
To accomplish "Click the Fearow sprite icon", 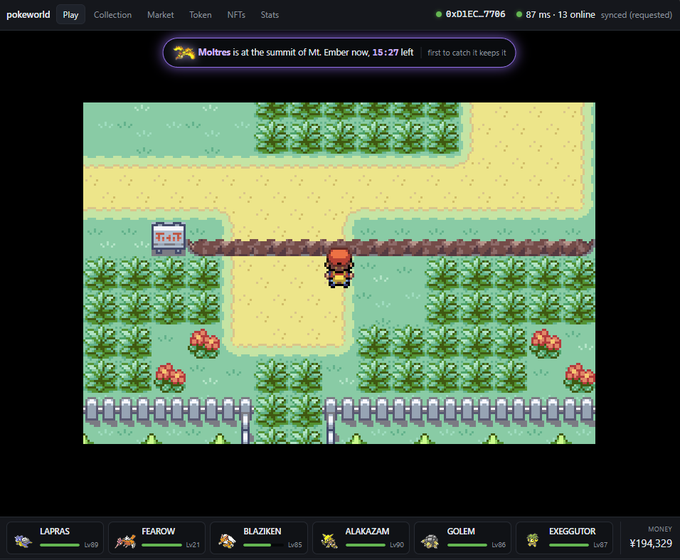I will (125, 541).
